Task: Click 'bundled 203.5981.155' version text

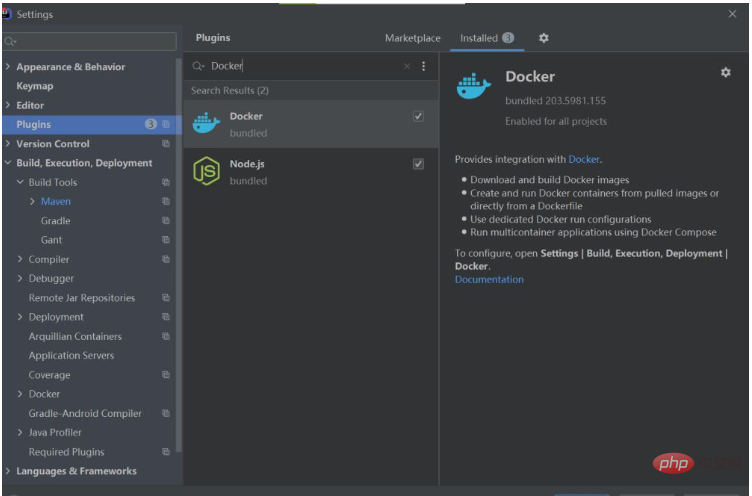Action: (x=555, y=101)
